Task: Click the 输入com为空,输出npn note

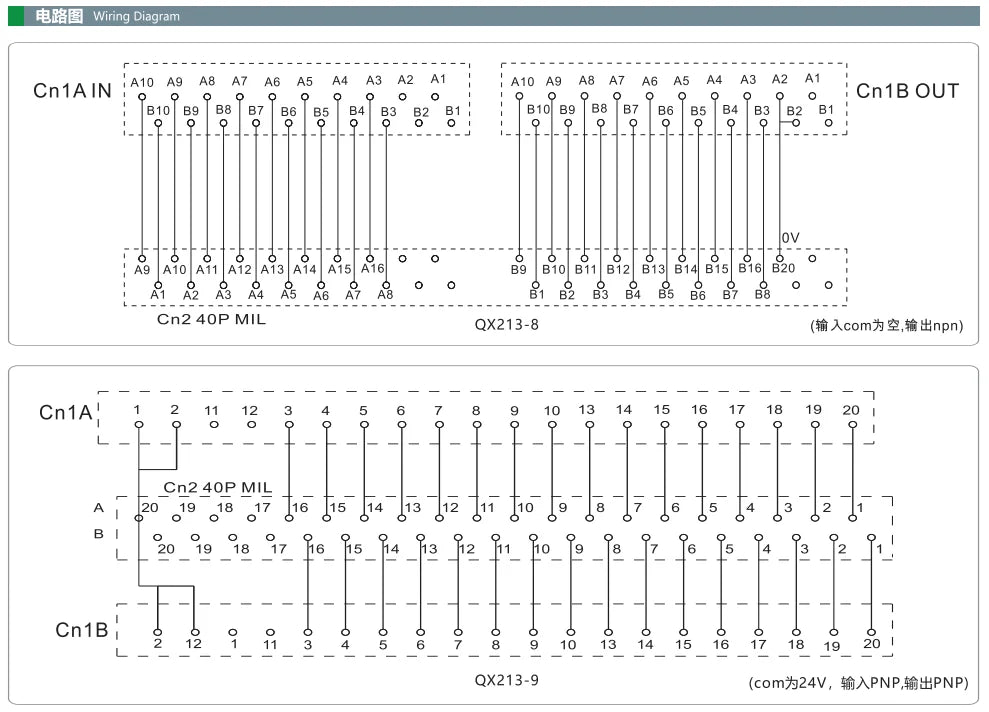Action: [887, 325]
